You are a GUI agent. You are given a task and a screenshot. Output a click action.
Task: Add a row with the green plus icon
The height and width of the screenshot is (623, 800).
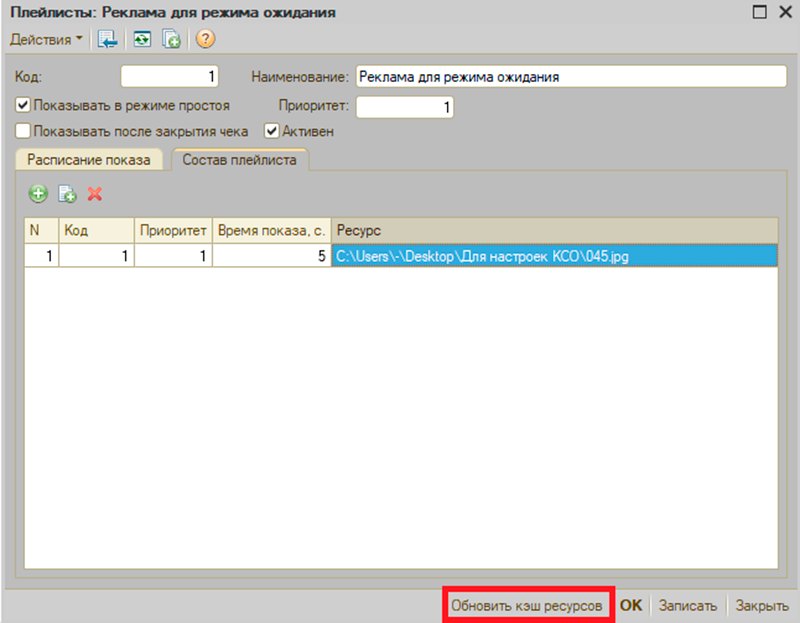38,194
